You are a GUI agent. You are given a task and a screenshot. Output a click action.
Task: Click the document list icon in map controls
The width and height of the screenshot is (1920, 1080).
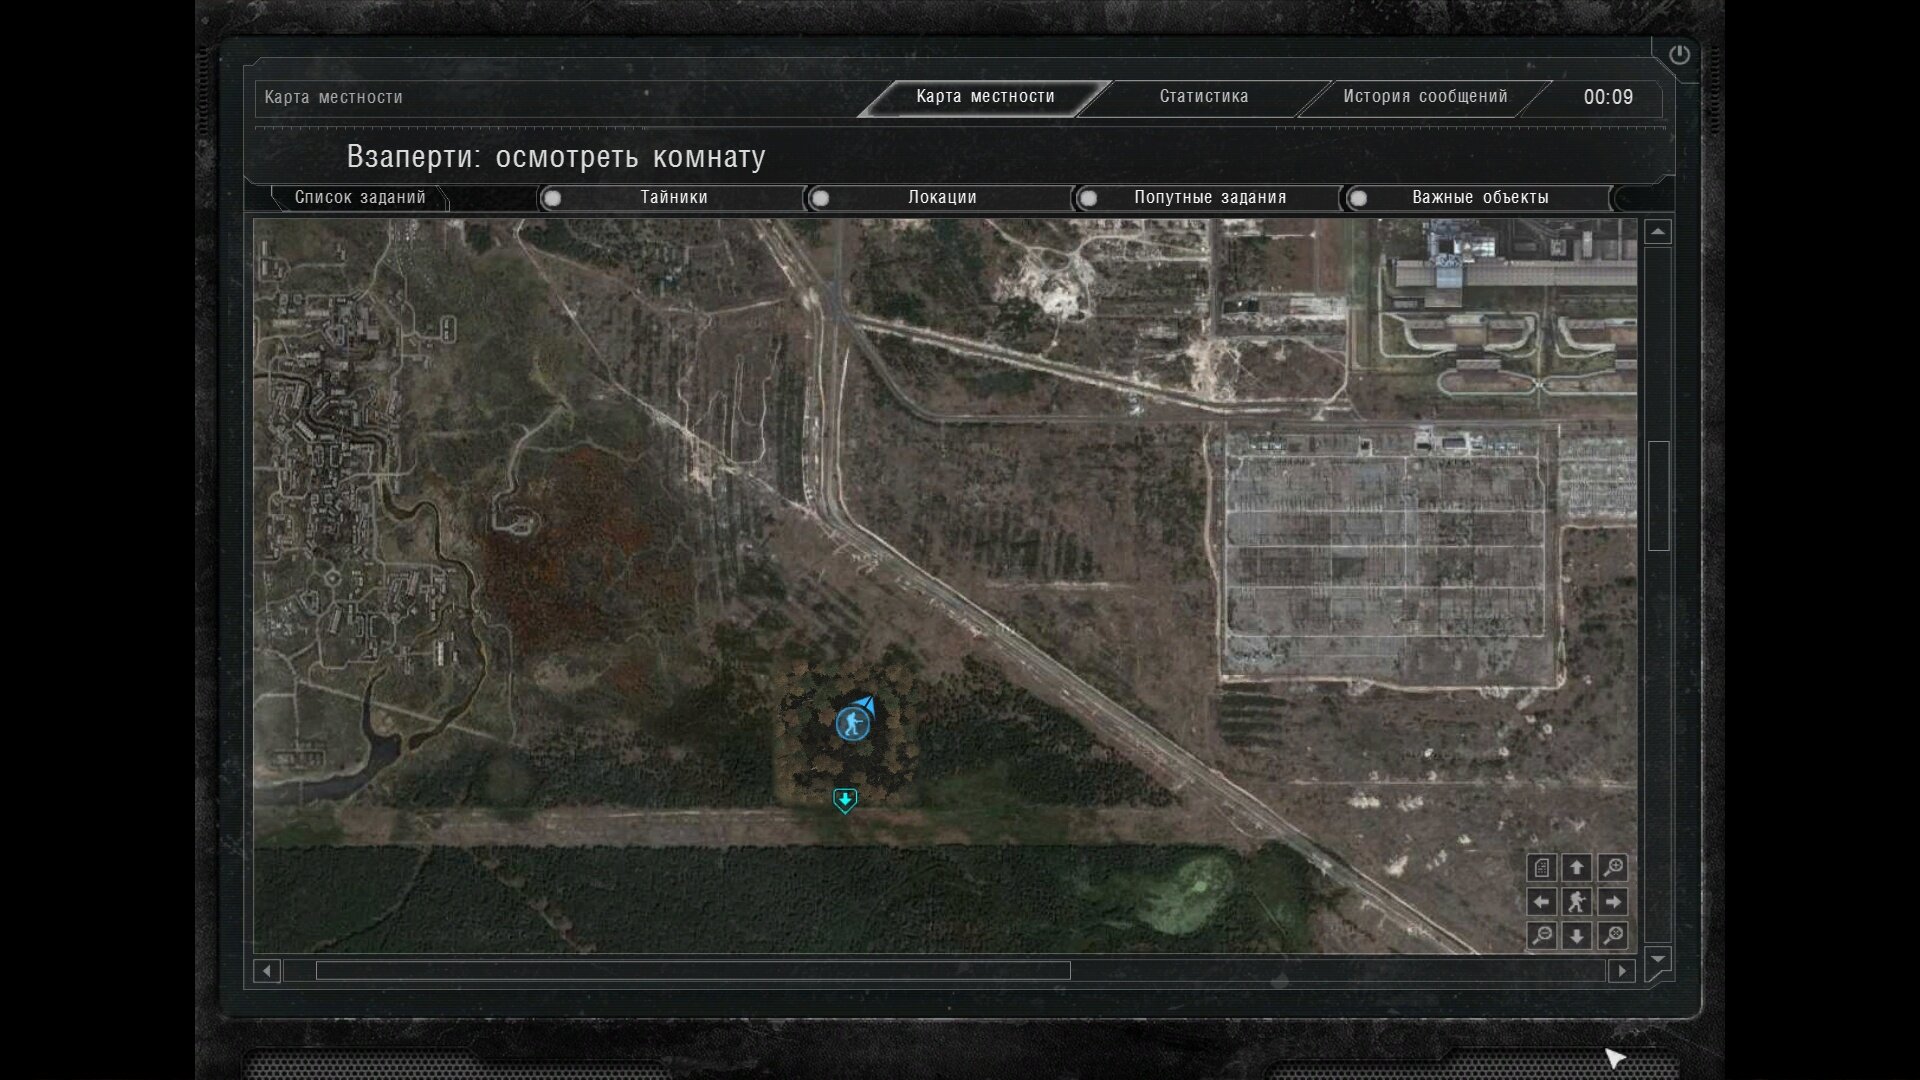point(1542,868)
